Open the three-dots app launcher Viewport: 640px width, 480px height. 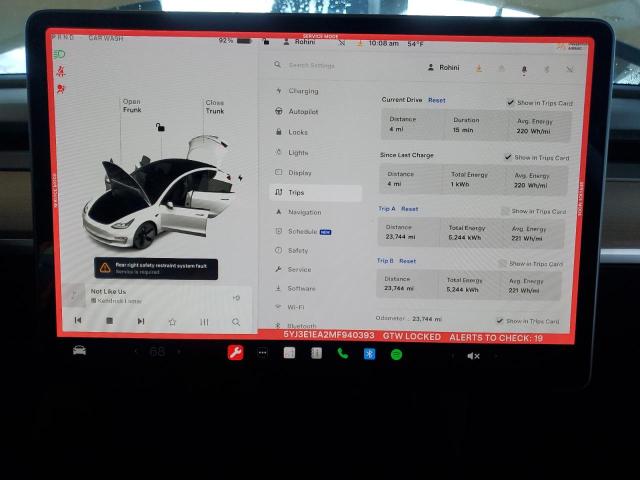click(x=262, y=353)
